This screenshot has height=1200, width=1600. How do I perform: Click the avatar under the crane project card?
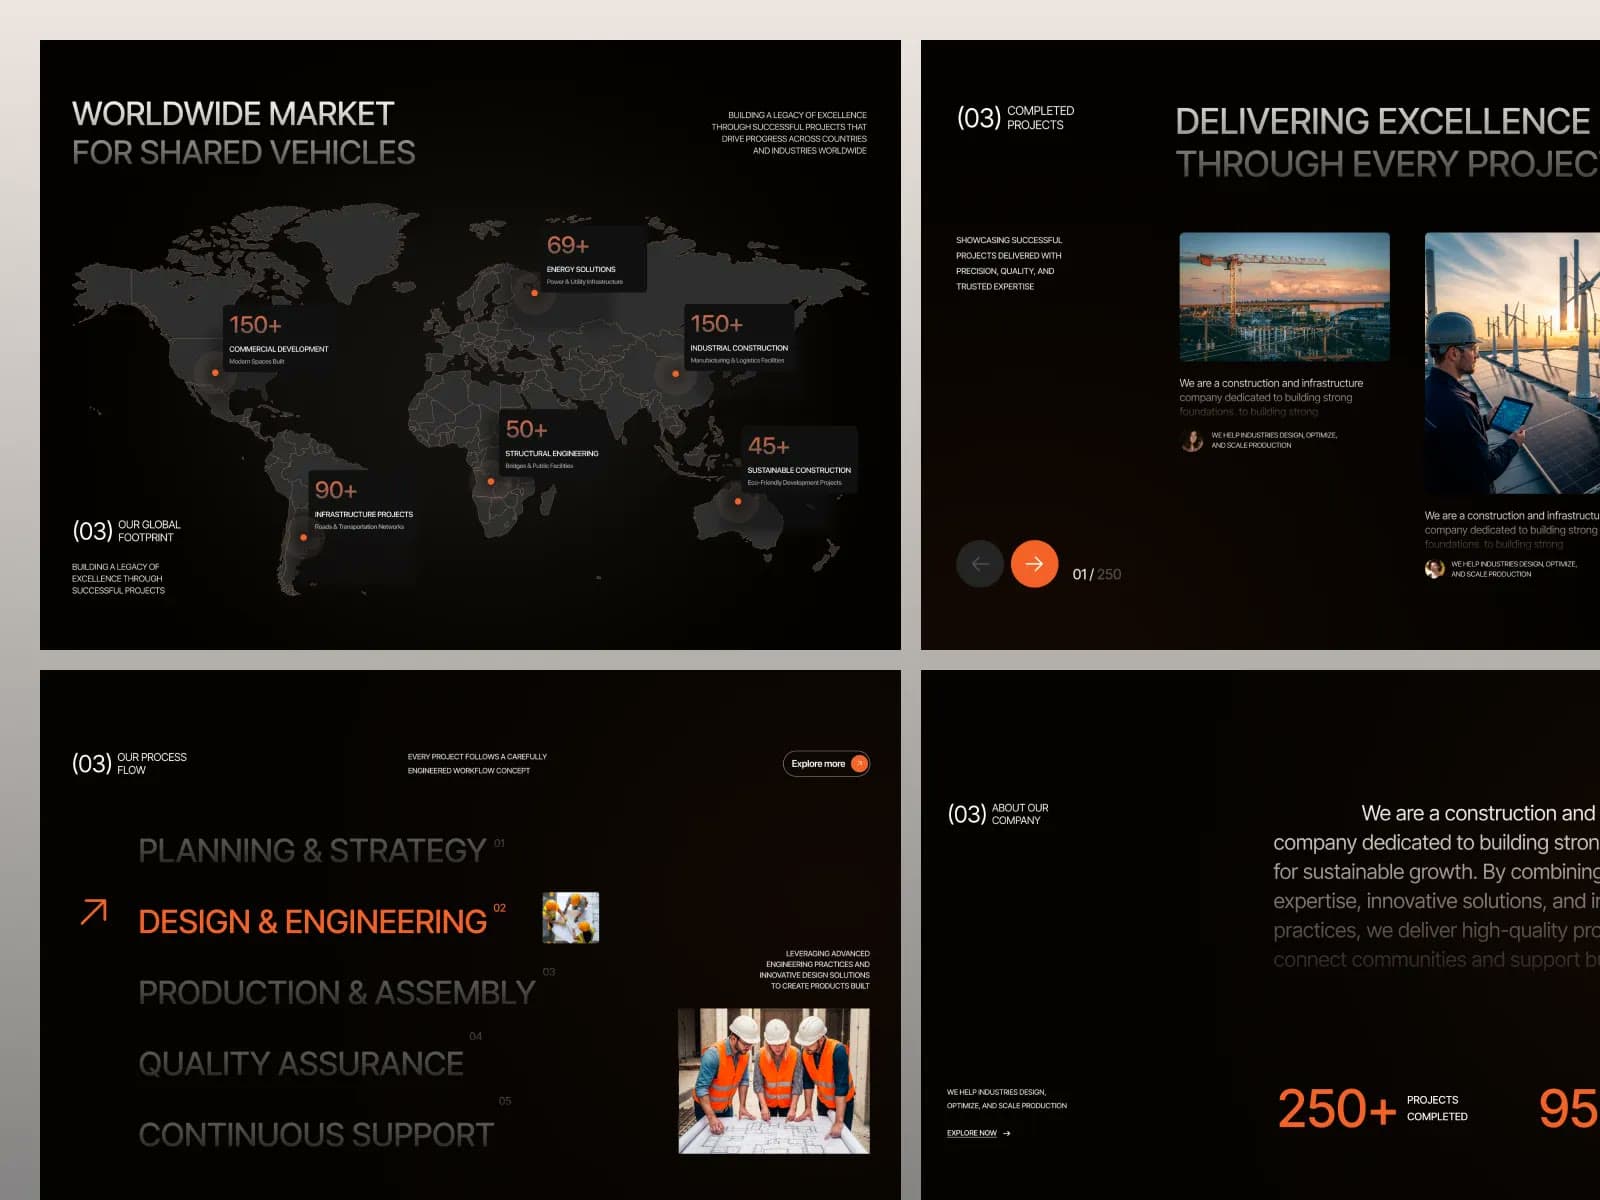1192,440
